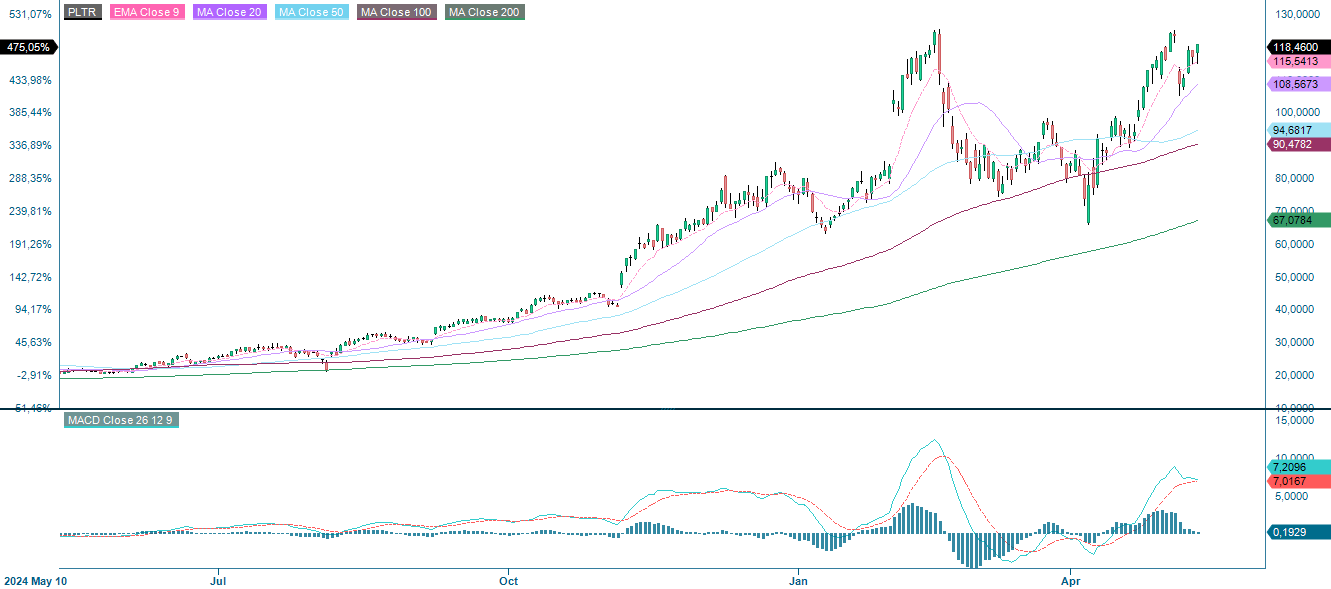The height and width of the screenshot is (589, 1331).
Task: Click the 191,26% percent axis label
Action: tap(30, 245)
